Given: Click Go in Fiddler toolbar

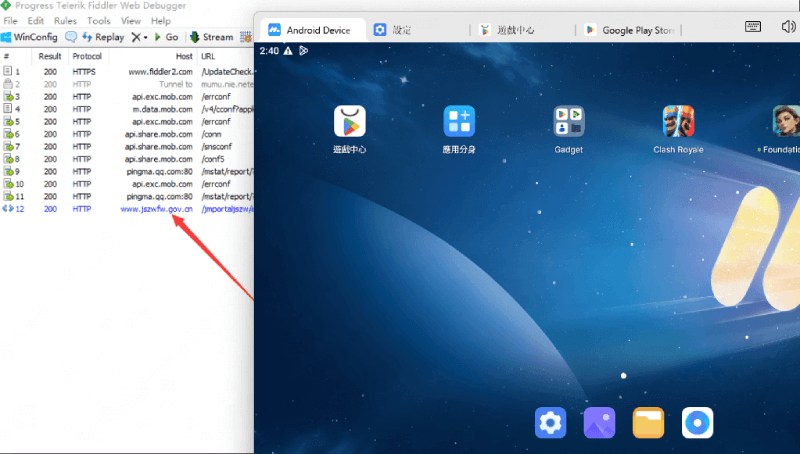Looking at the screenshot, I should 166,37.
